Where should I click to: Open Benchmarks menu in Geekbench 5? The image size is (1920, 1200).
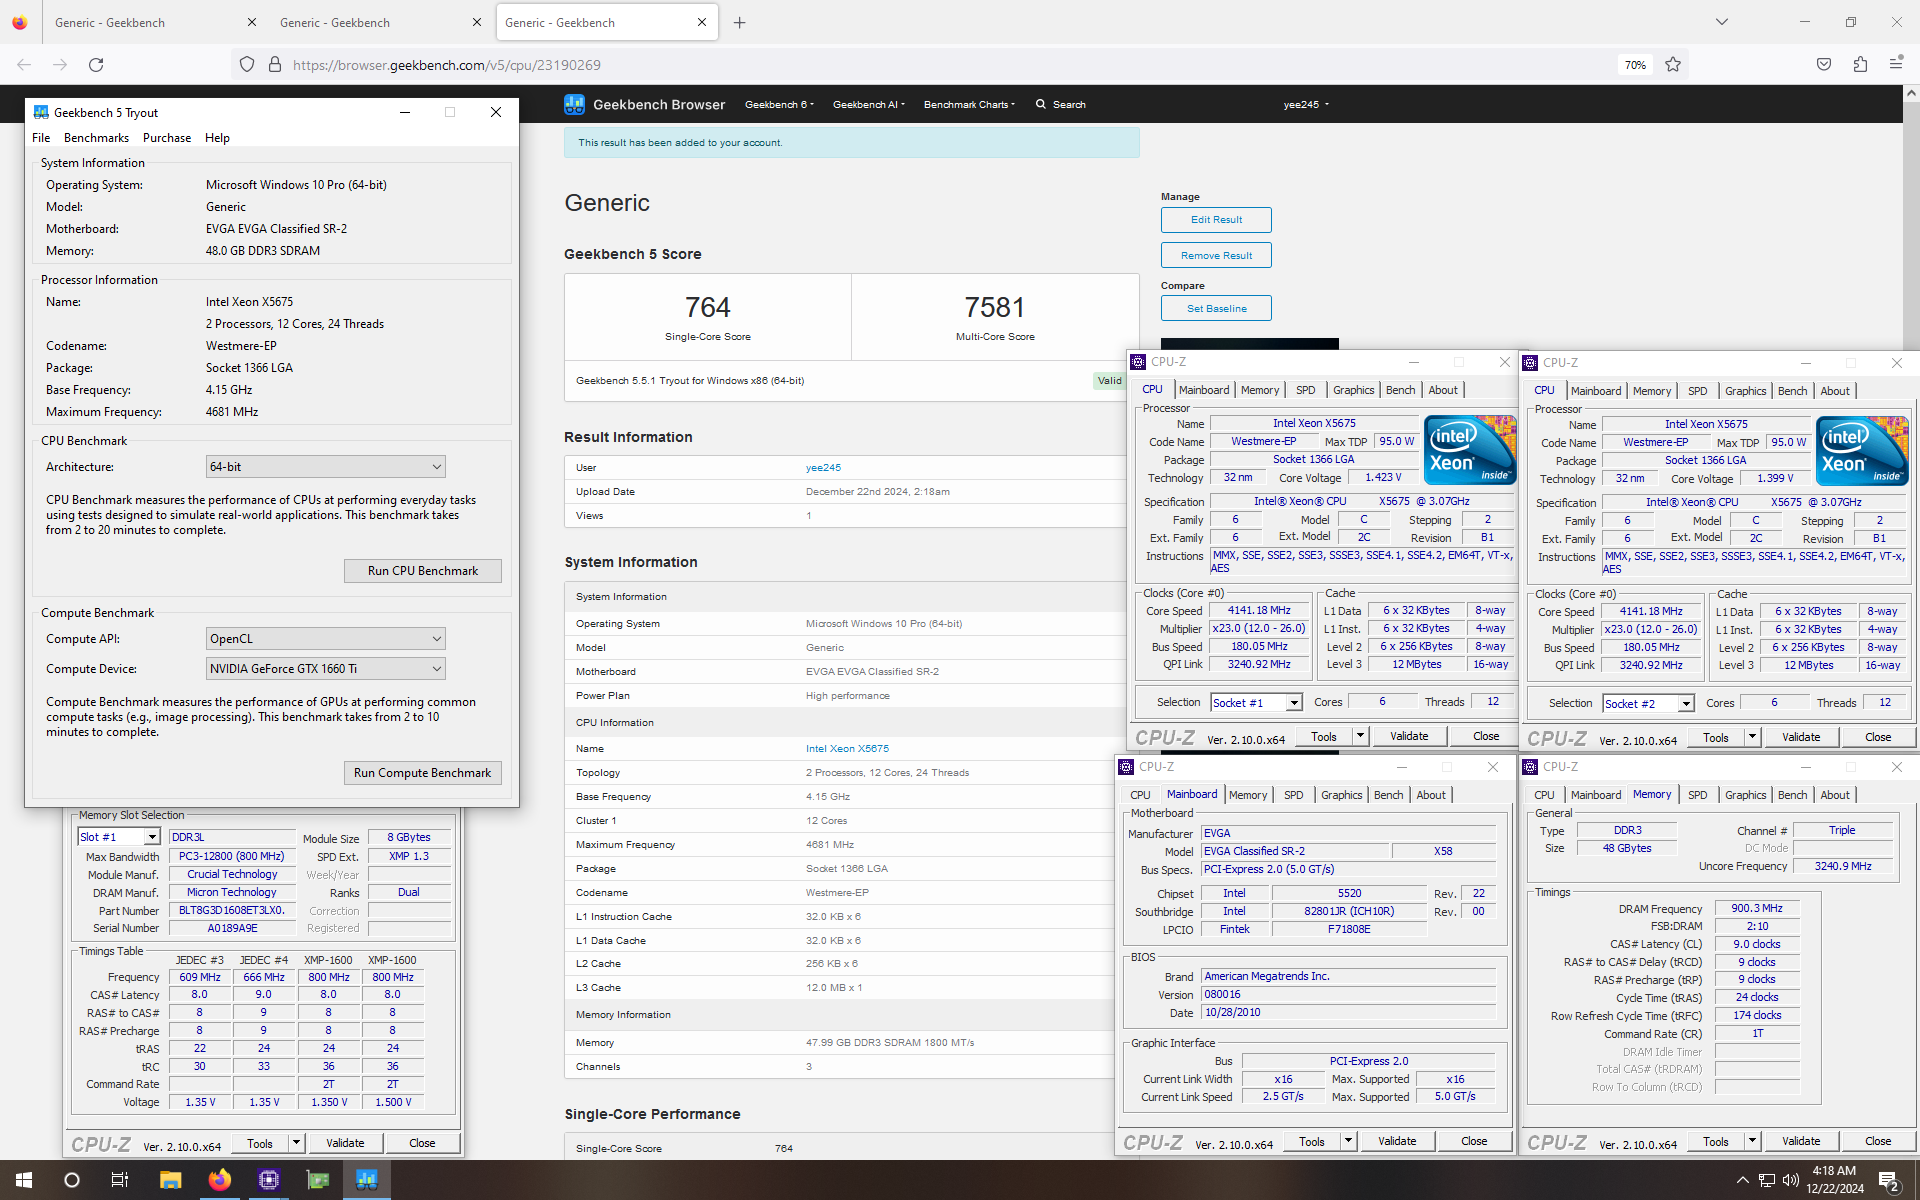pyautogui.click(x=96, y=138)
